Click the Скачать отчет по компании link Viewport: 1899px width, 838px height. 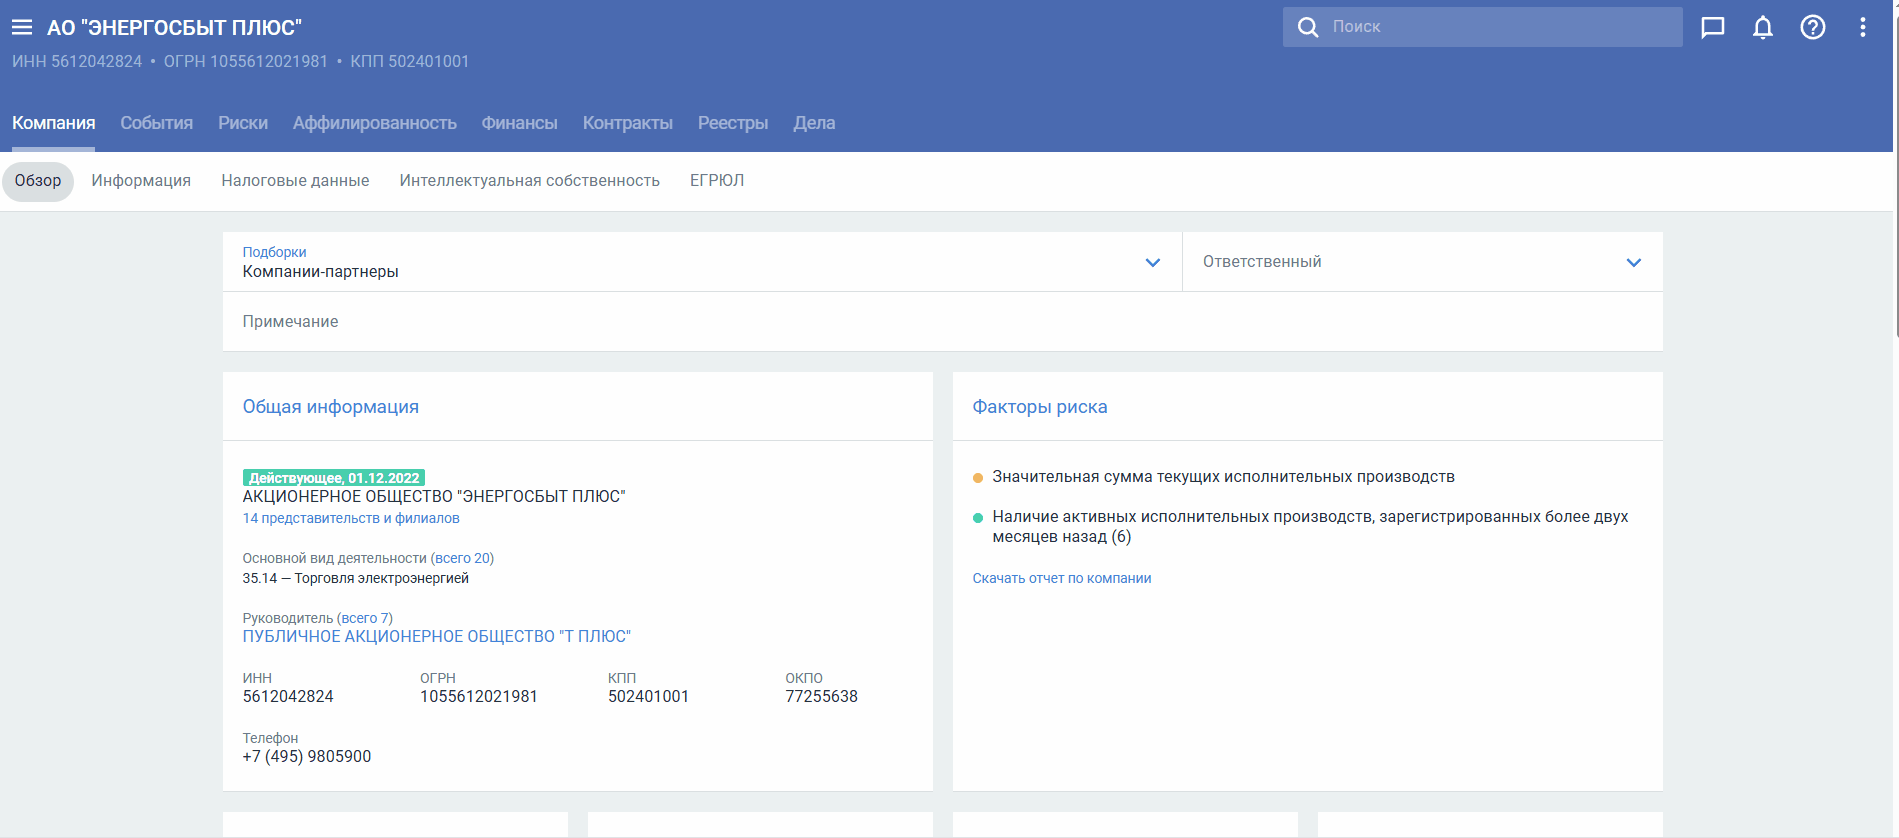(x=1061, y=578)
